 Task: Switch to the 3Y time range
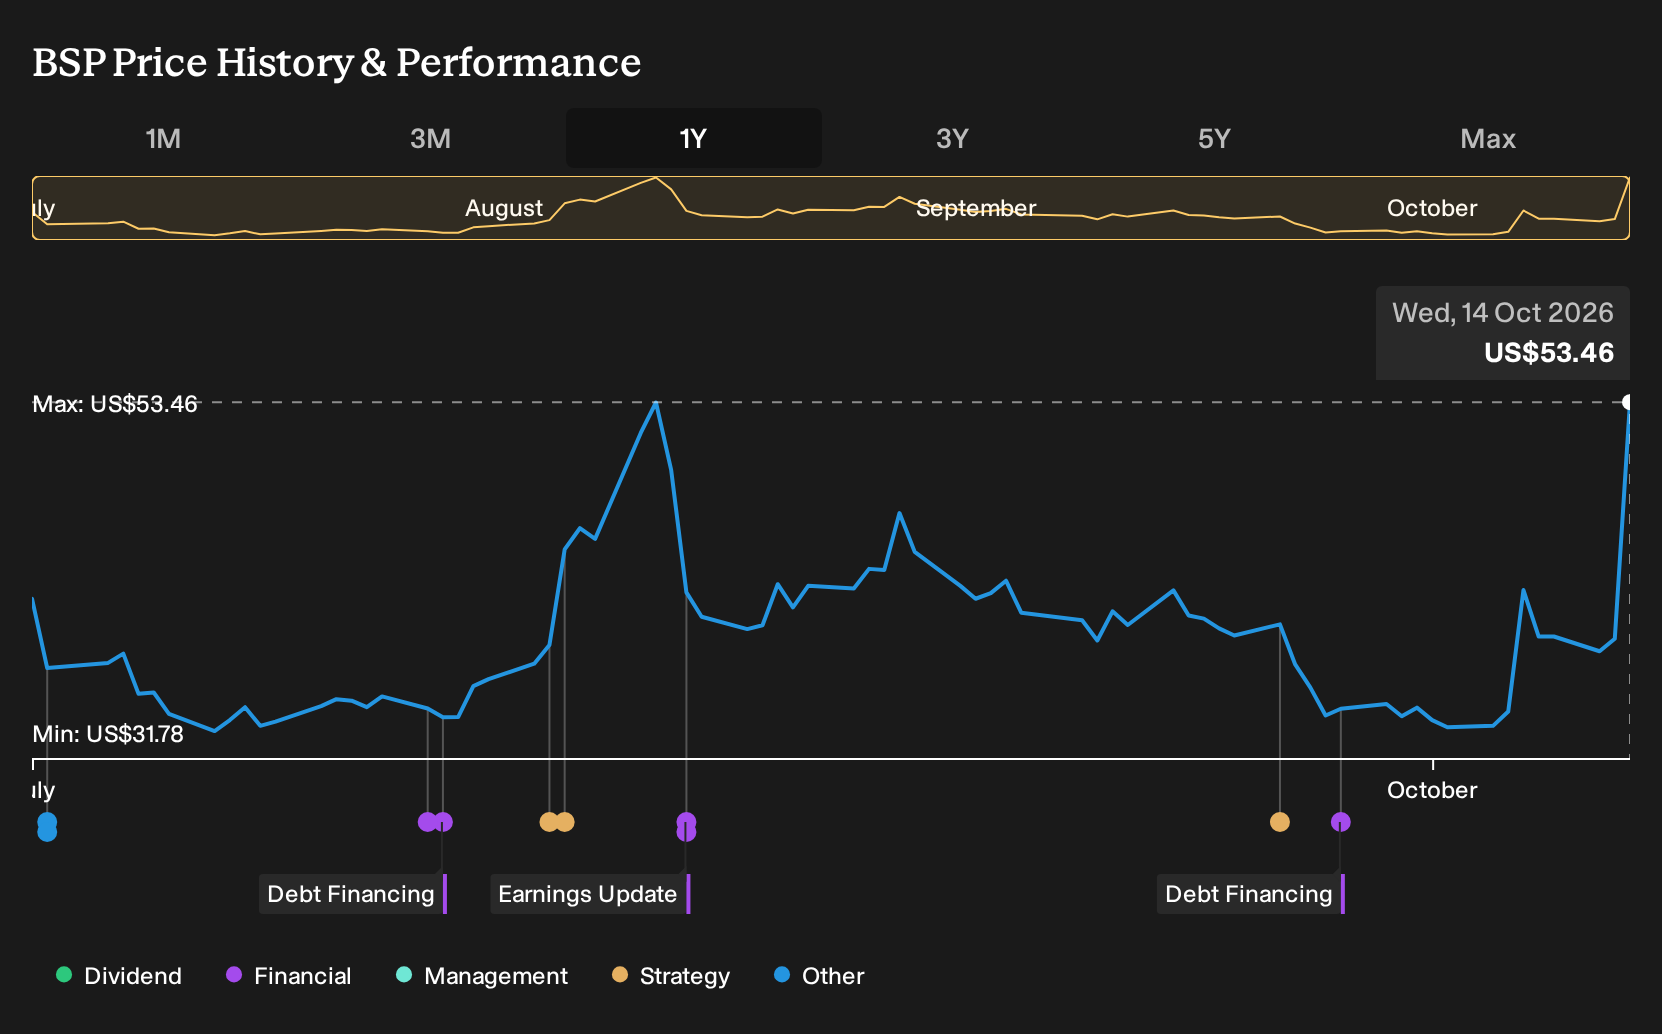pyautogui.click(x=952, y=138)
